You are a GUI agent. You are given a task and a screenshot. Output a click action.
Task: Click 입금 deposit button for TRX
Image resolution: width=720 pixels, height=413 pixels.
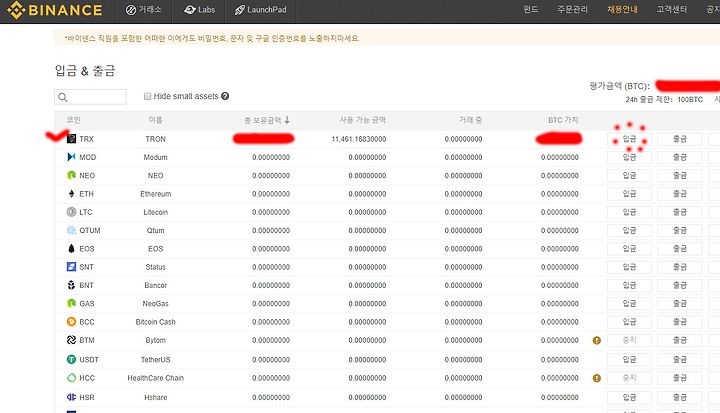[x=629, y=139]
